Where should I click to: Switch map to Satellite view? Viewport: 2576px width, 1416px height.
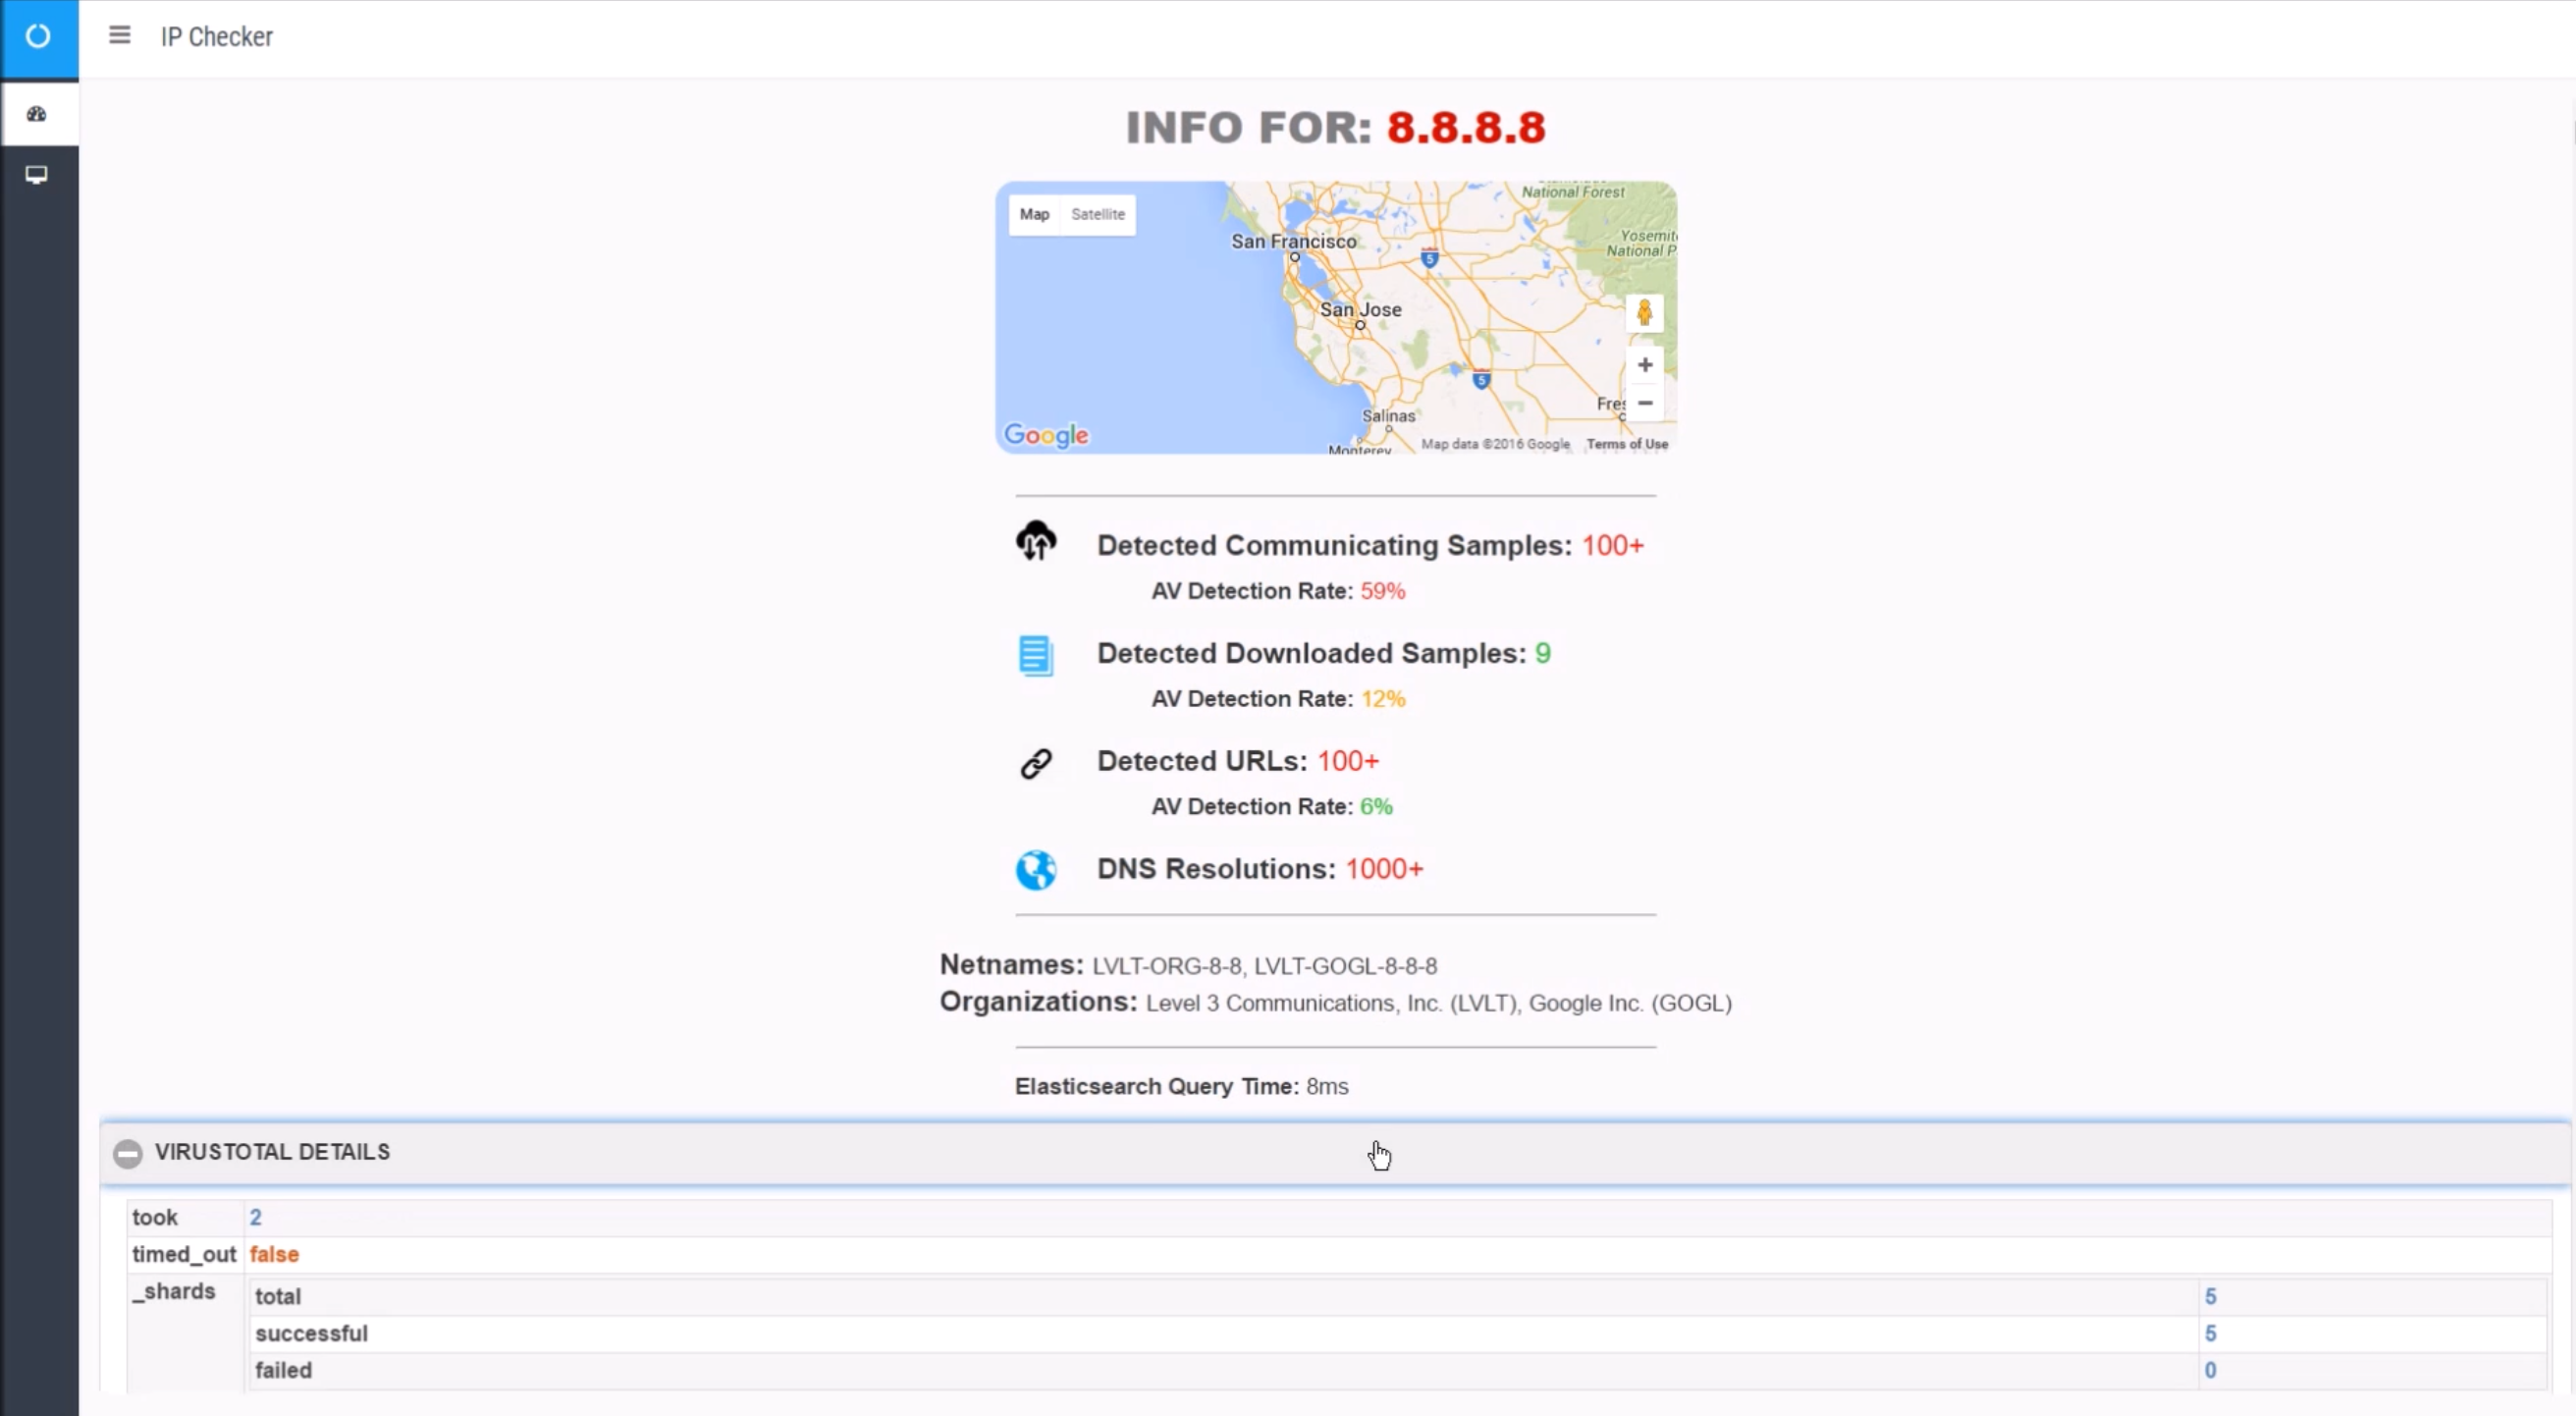1097,214
